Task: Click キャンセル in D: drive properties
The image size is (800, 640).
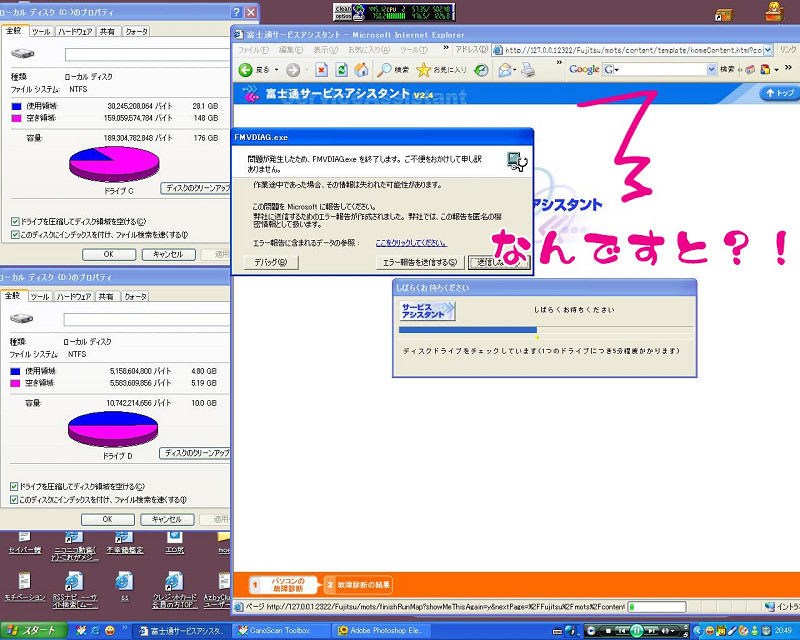Action: click(167, 519)
